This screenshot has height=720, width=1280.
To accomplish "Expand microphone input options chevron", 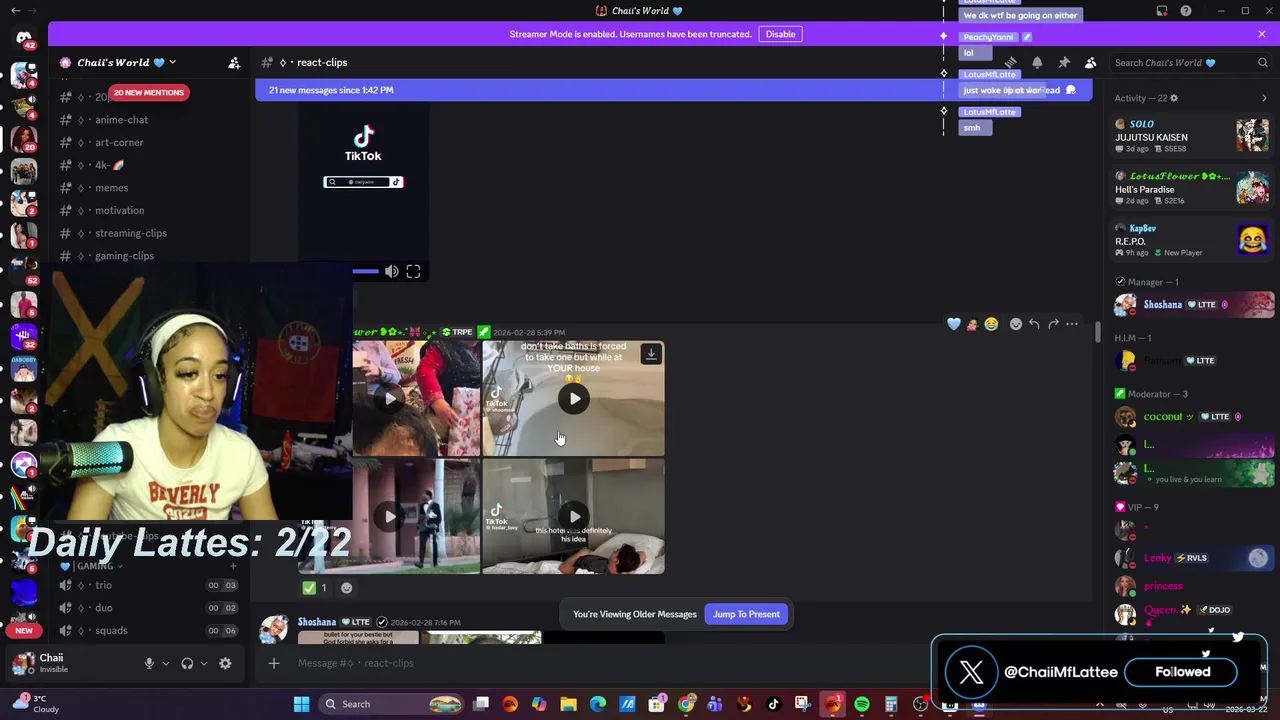I will point(165,663).
